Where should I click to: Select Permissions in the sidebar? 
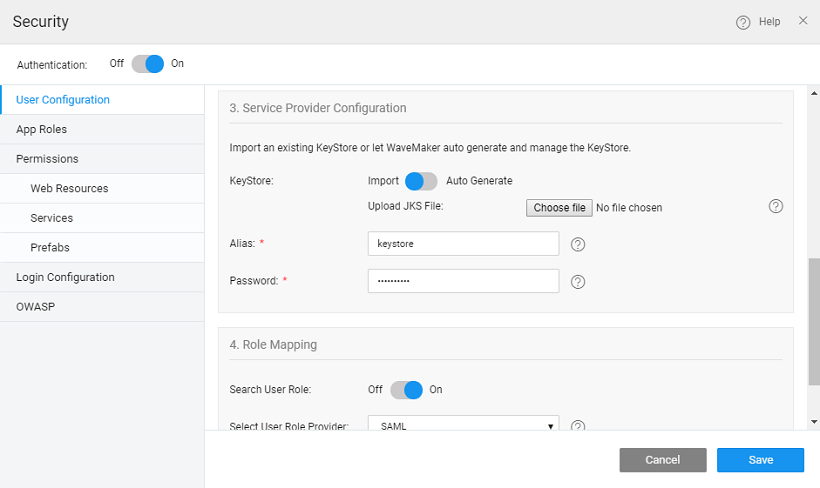pyautogui.click(x=47, y=159)
